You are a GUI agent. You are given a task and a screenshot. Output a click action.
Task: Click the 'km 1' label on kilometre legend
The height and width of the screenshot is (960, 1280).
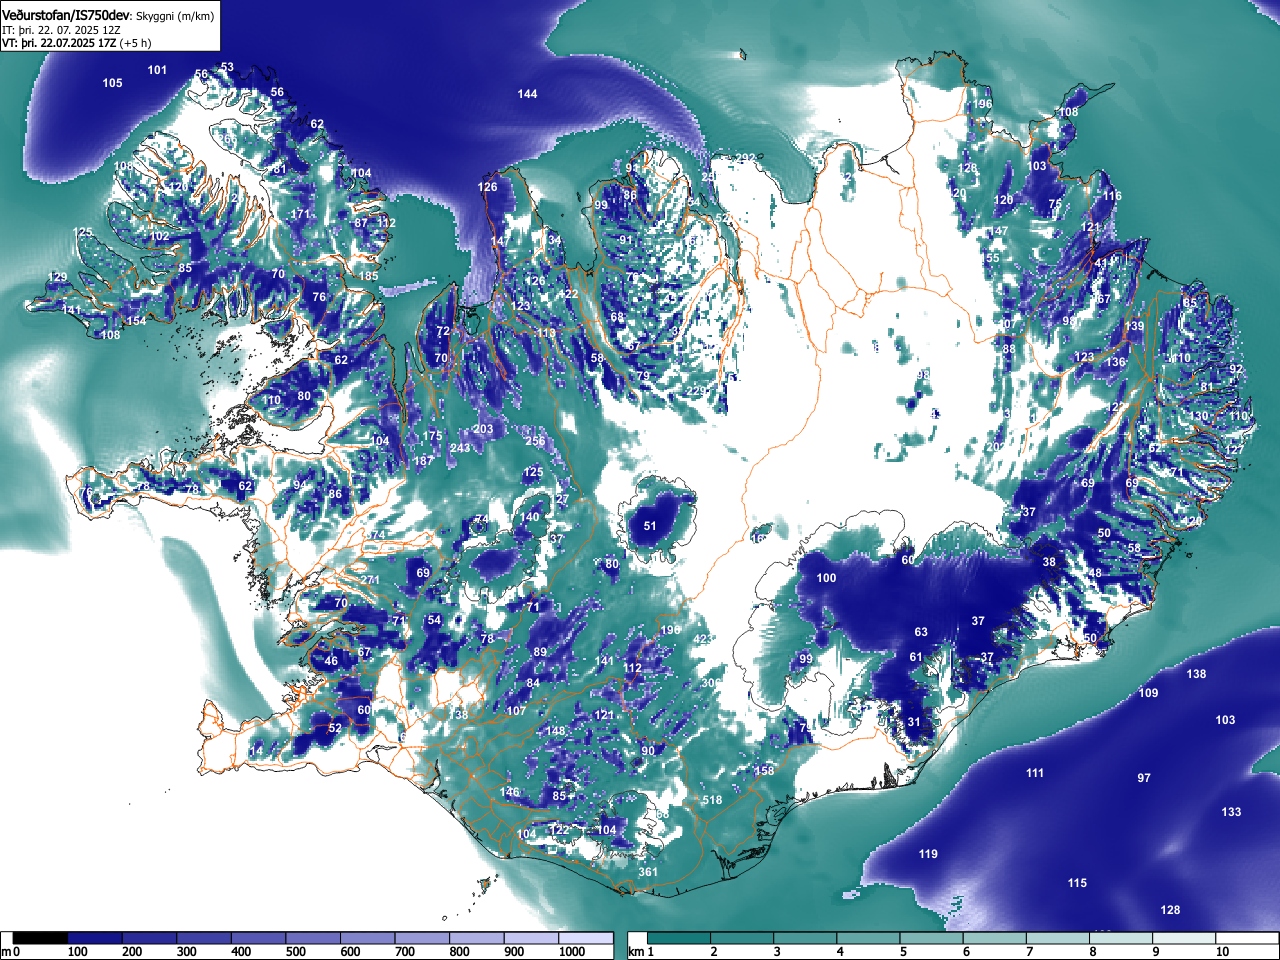640,952
